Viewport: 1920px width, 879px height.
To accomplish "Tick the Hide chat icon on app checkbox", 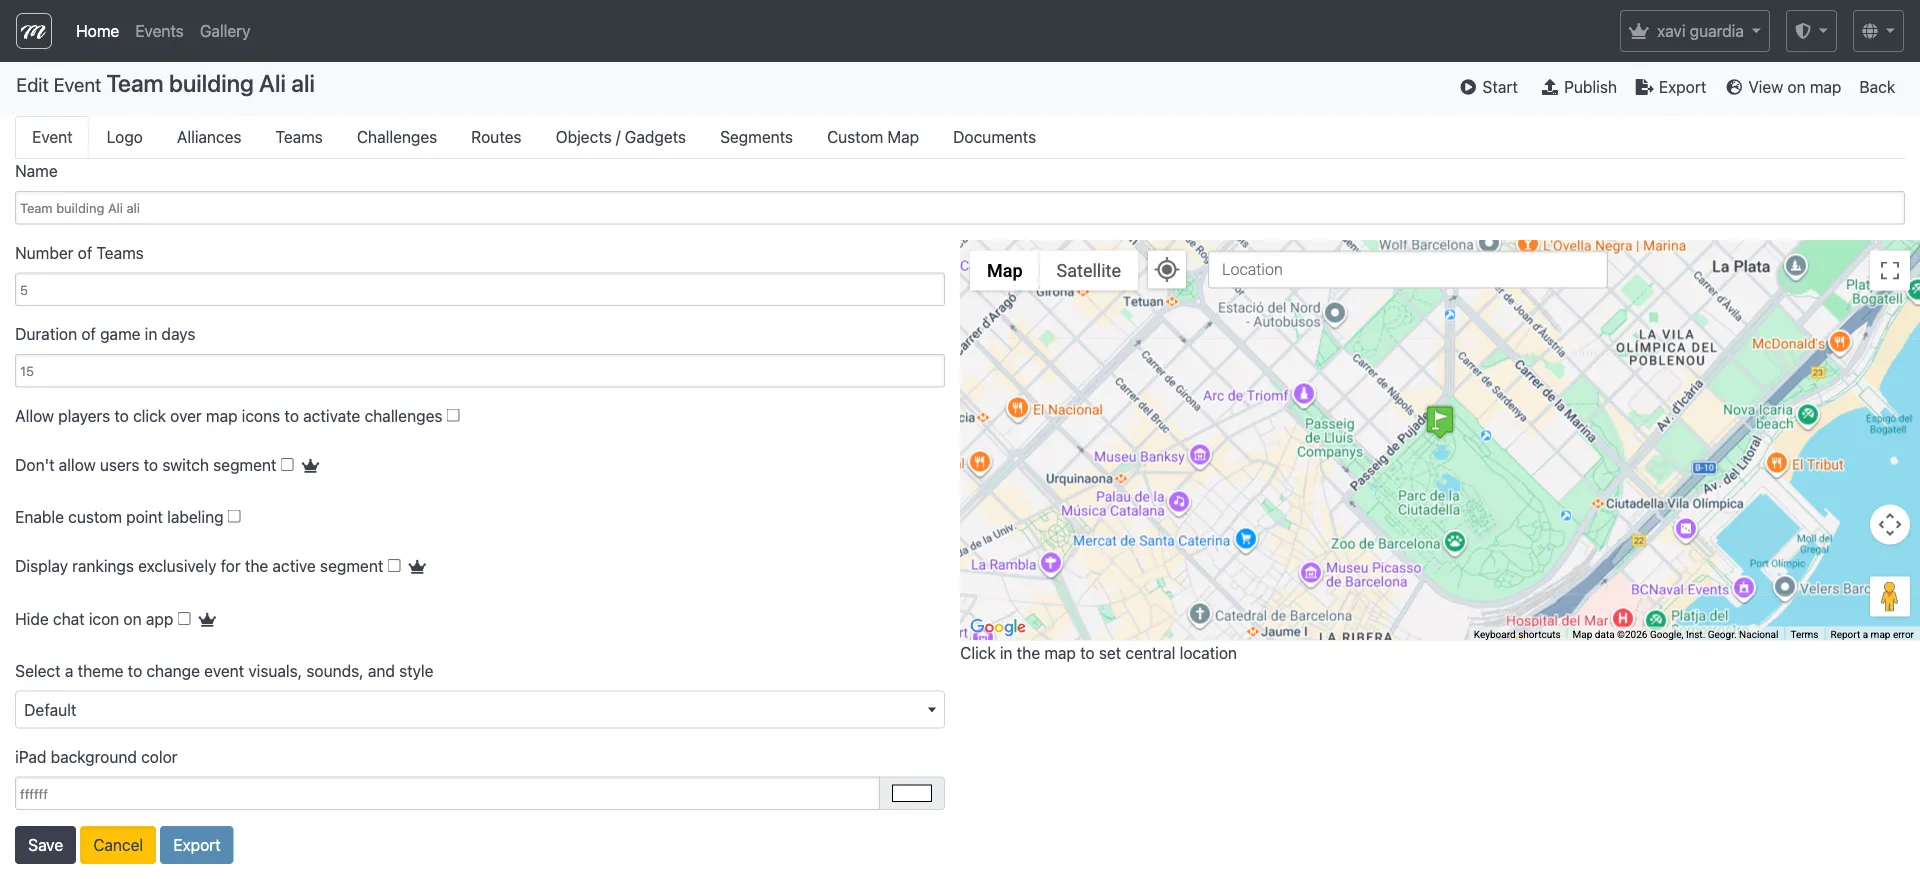I will [184, 619].
